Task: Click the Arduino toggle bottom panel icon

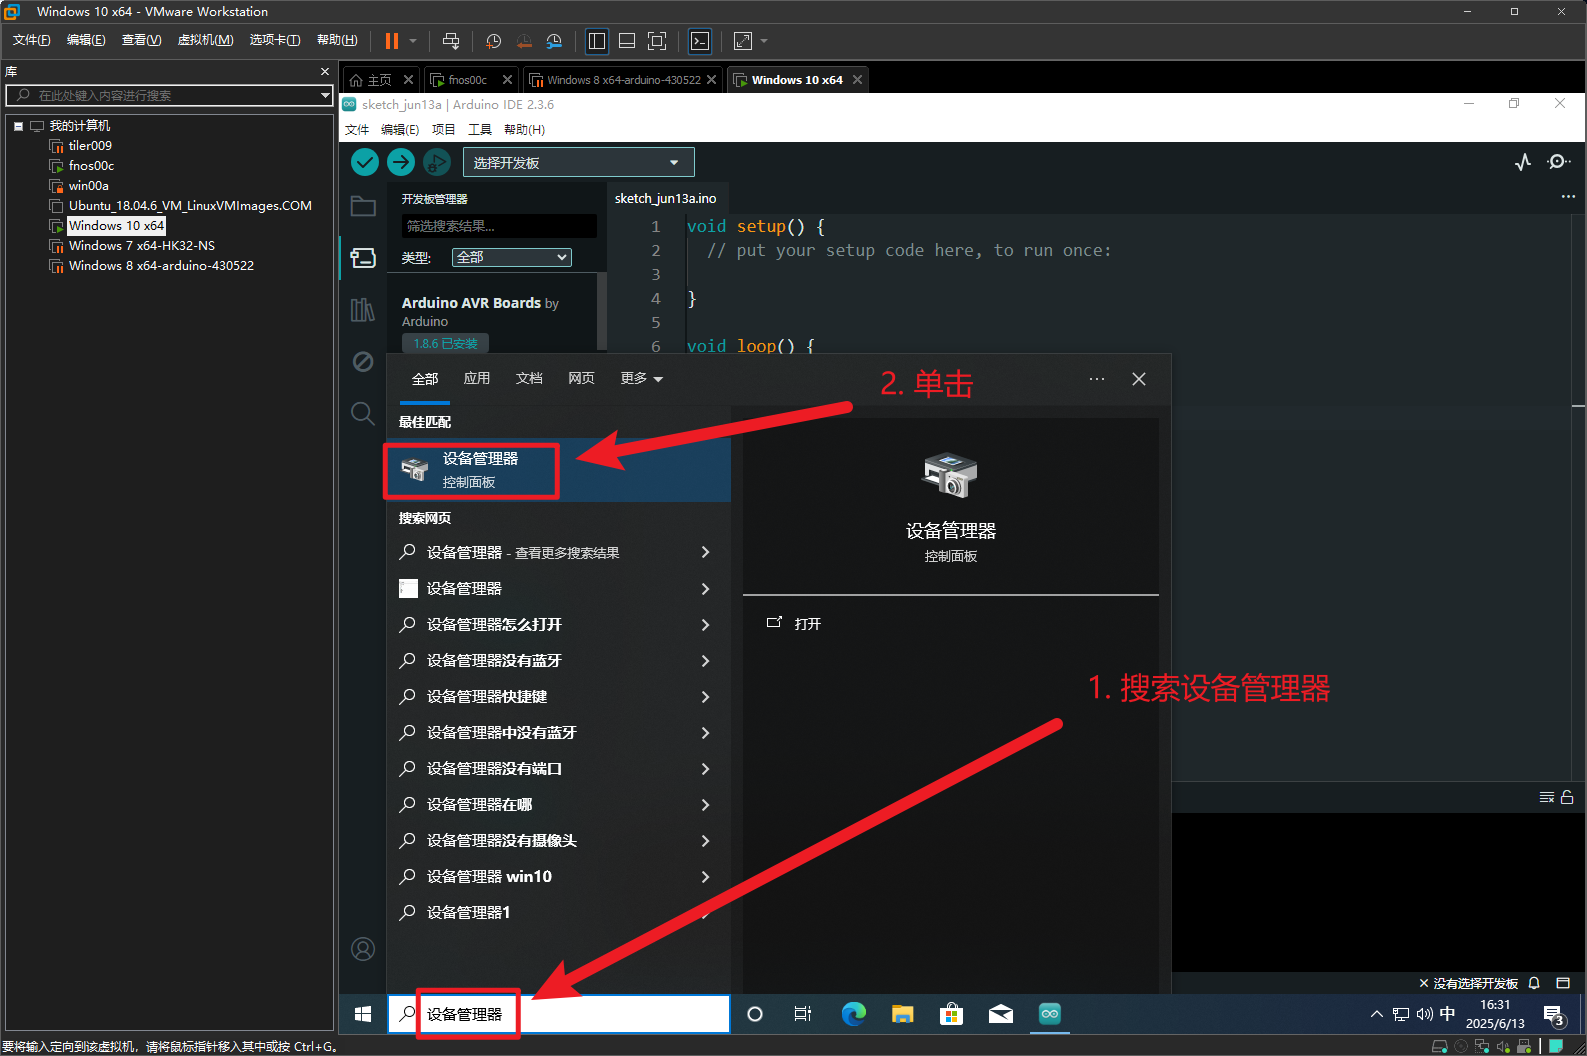Action: tap(1563, 983)
